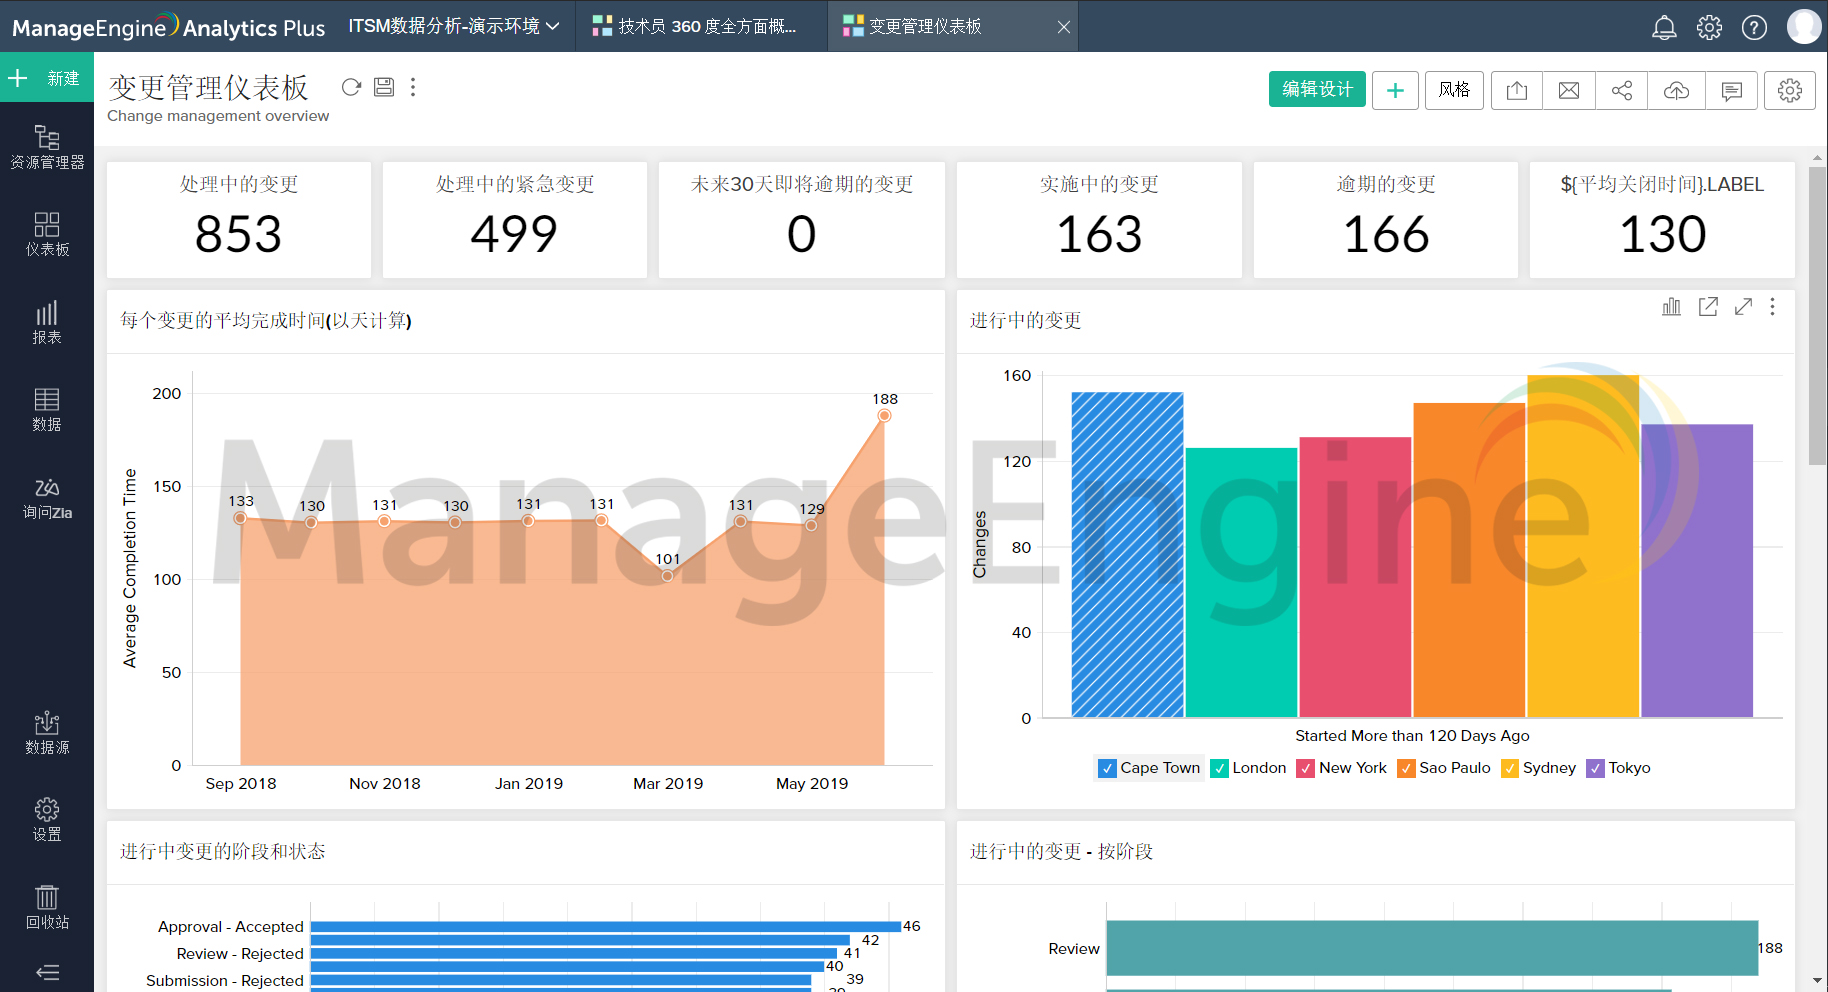Toggle Sydney legend checkbox
Screen dimensions: 1828x992
(1510, 768)
